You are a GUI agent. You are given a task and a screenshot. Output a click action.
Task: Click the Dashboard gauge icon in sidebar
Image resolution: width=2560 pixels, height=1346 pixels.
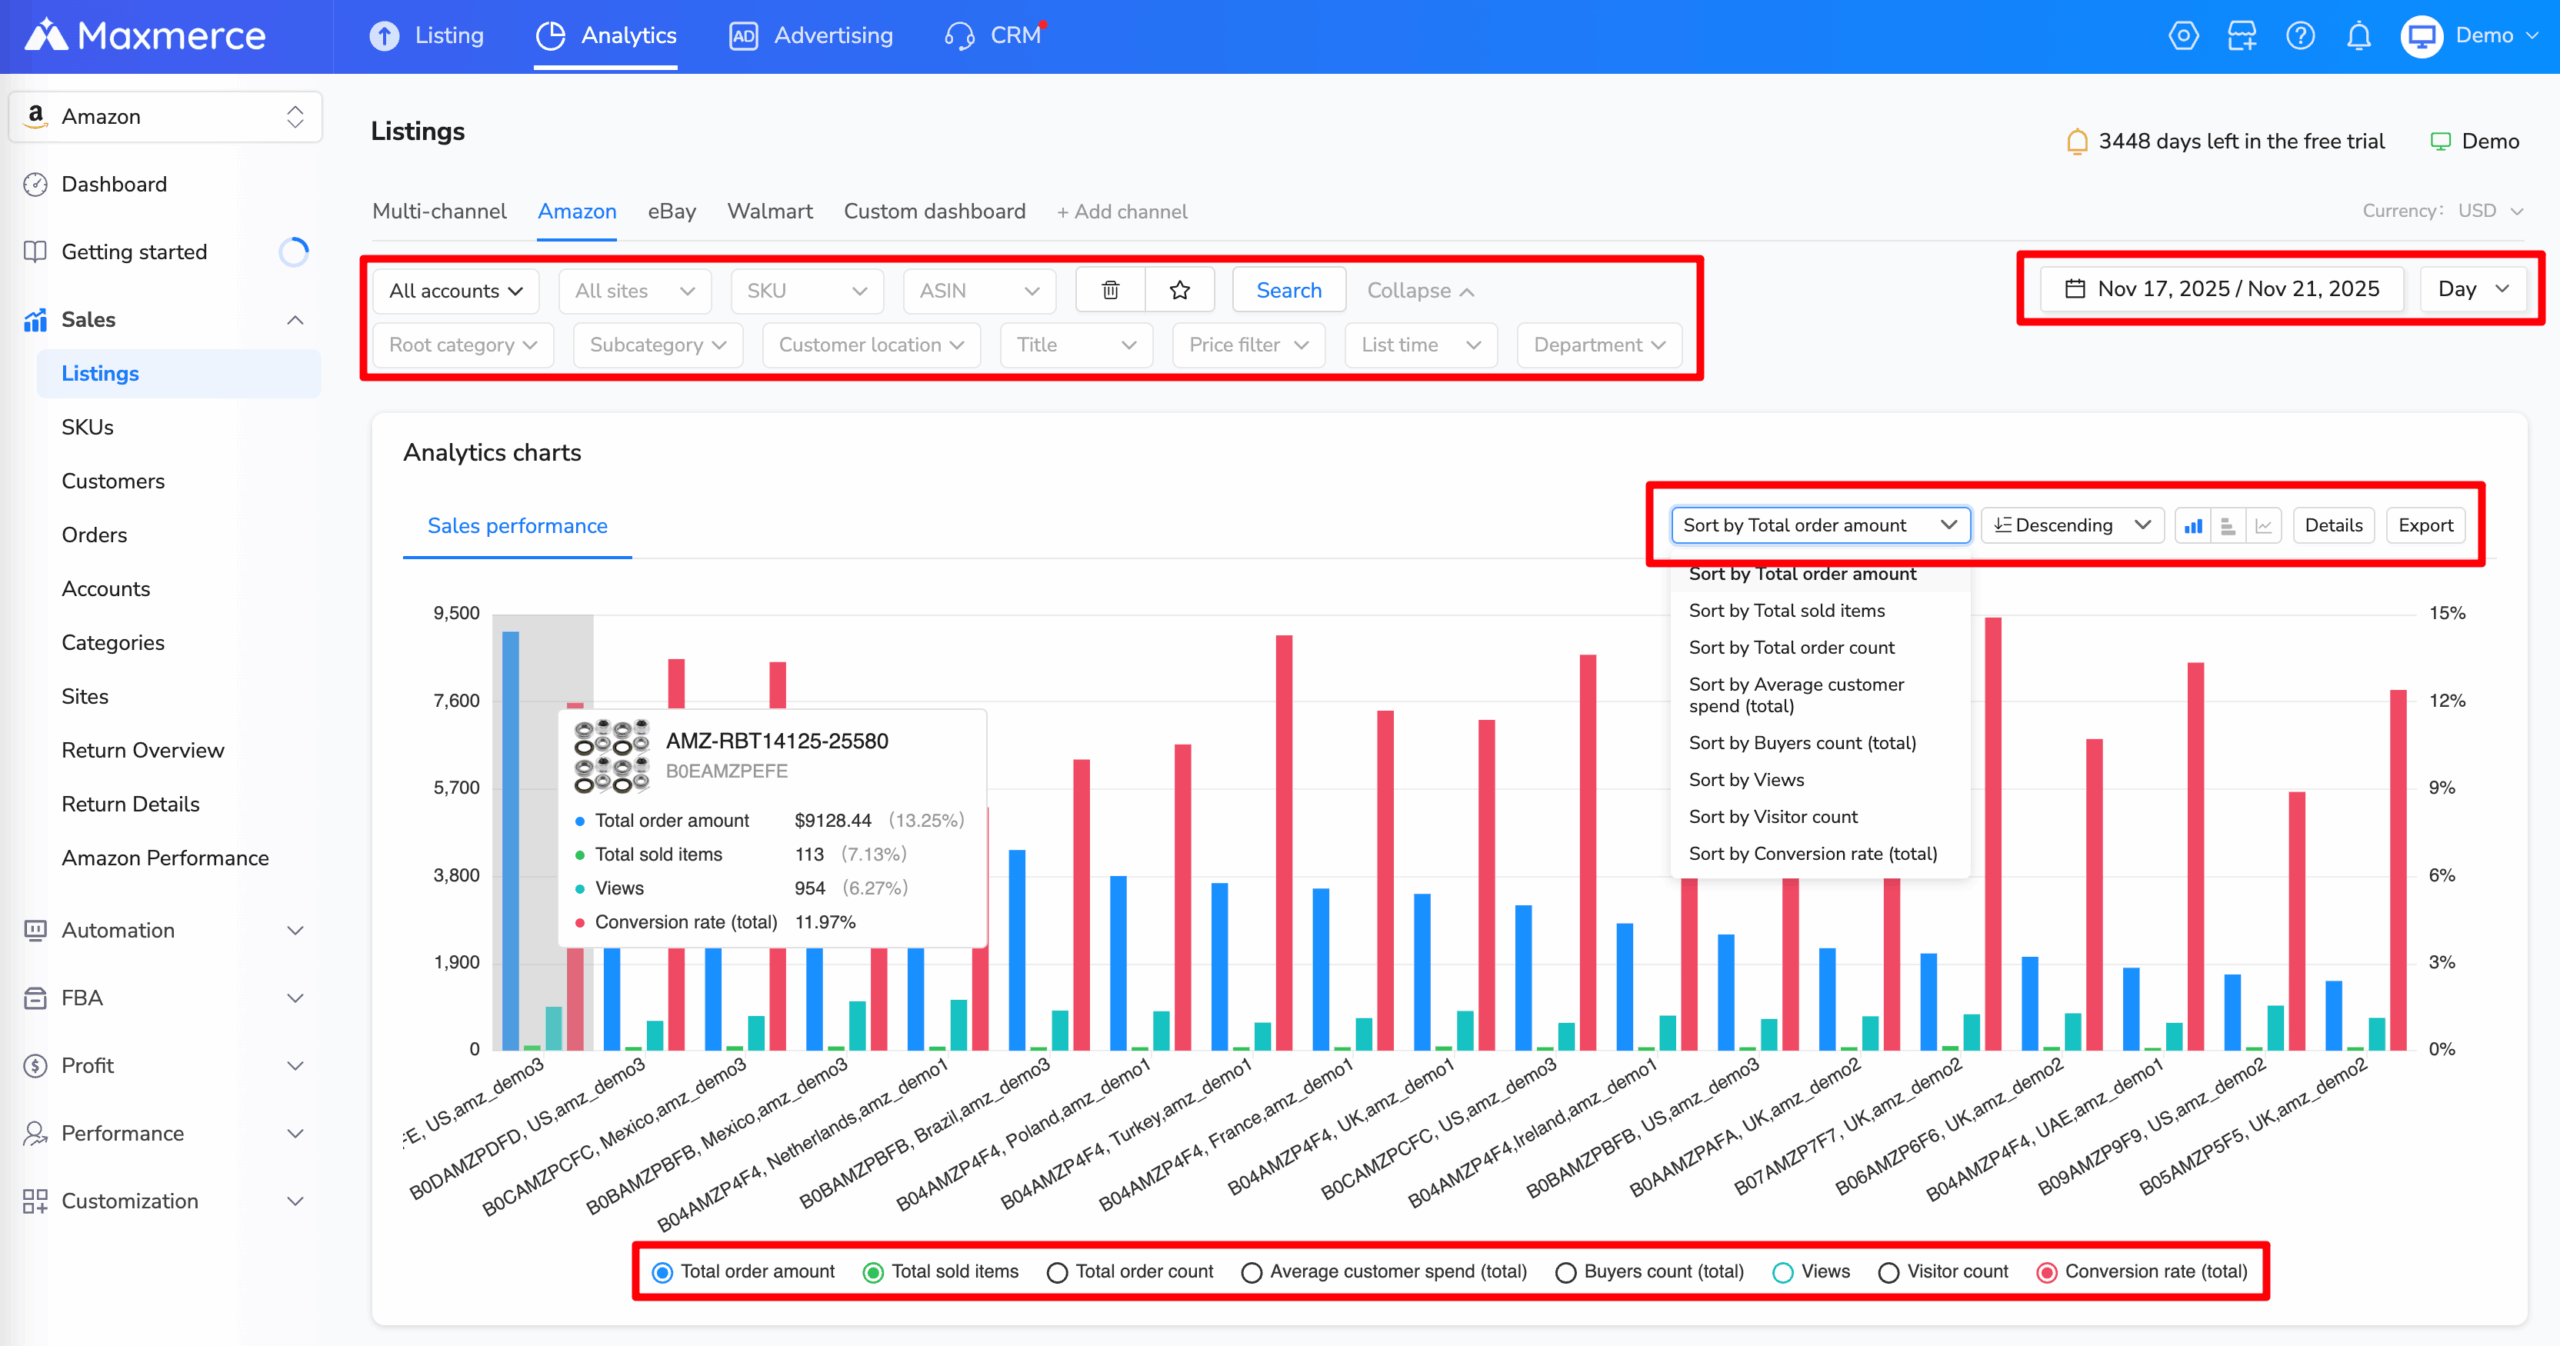click(x=35, y=184)
